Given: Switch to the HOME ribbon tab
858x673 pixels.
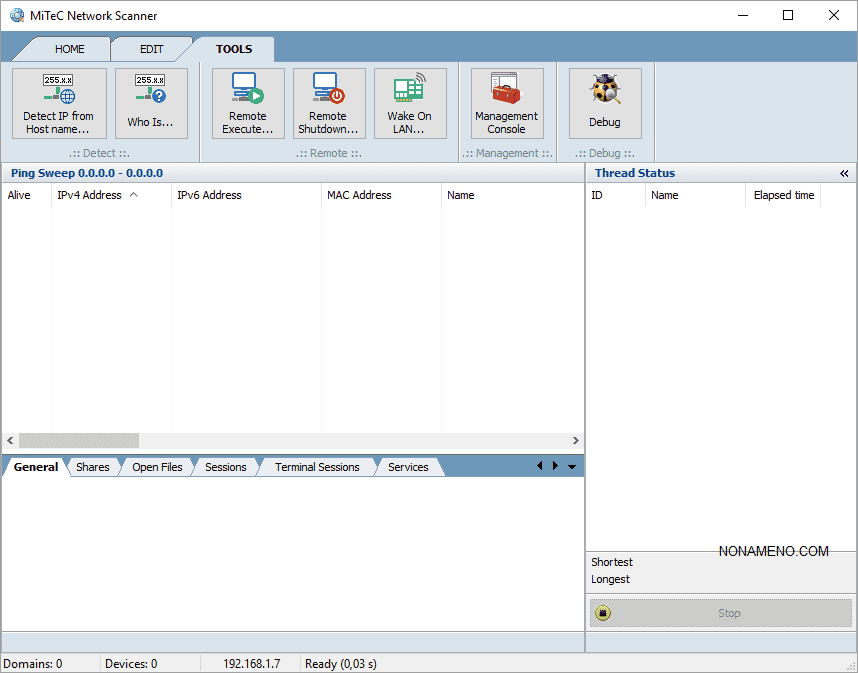Looking at the screenshot, I should tap(69, 49).
